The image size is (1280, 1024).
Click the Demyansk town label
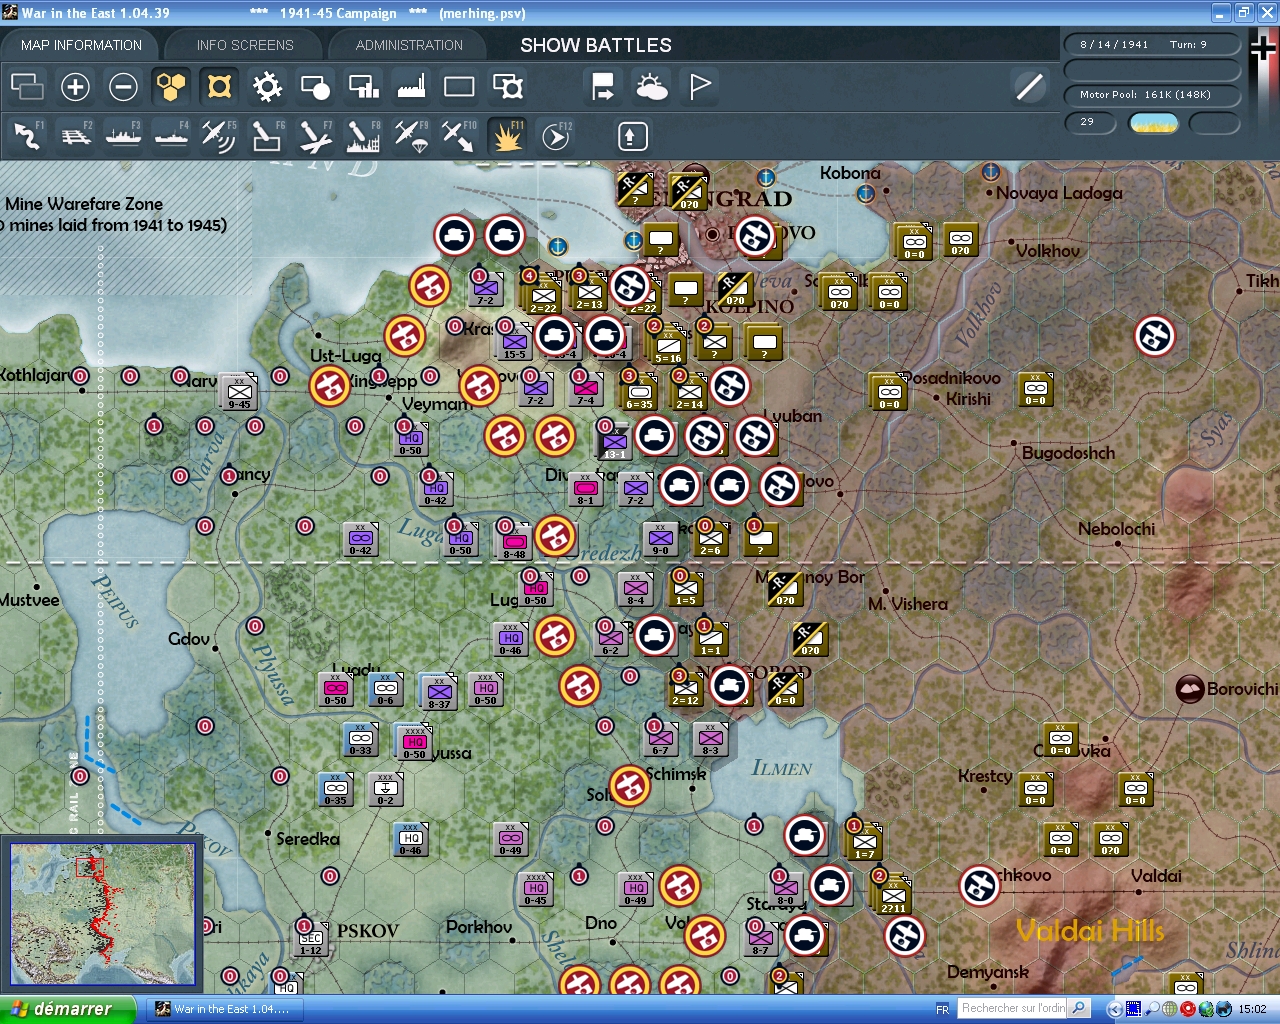[988, 972]
